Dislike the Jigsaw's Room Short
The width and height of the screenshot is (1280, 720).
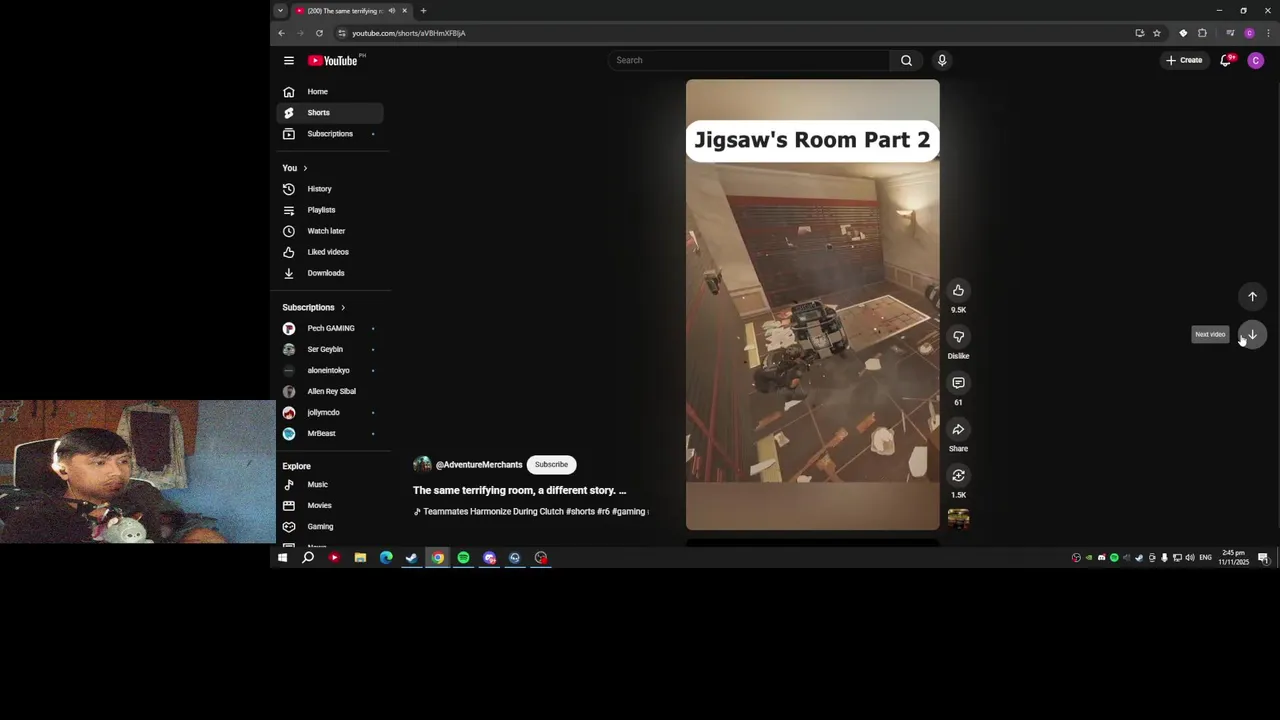(958, 337)
